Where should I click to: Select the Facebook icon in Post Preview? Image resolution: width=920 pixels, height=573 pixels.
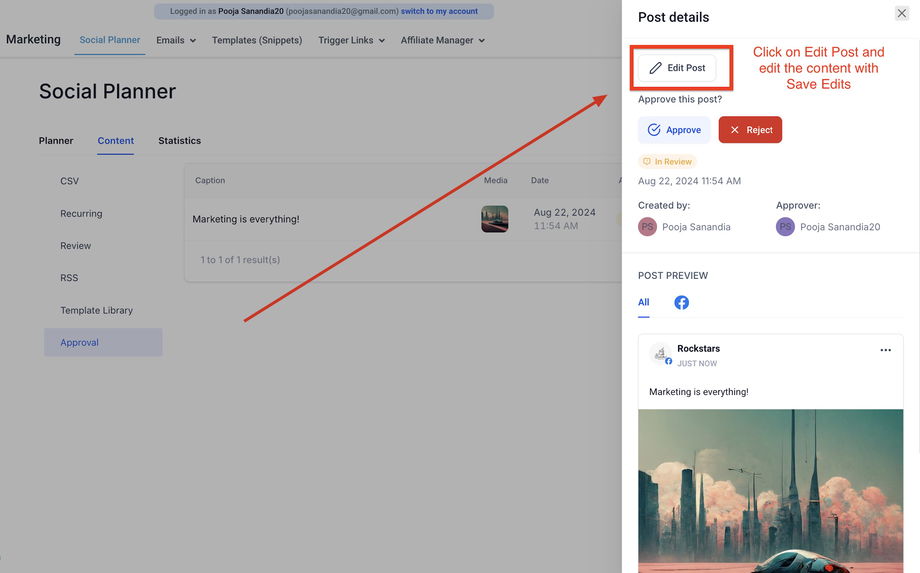point(681,302)
